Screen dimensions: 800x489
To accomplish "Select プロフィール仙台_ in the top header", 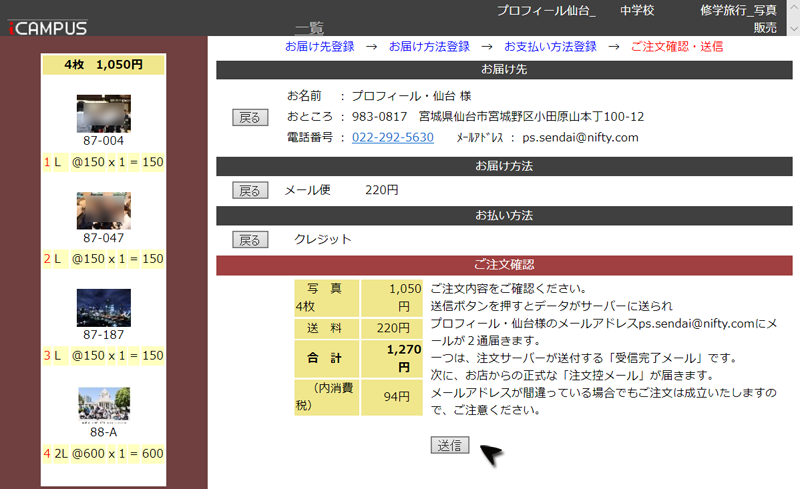I will point(546,10).
